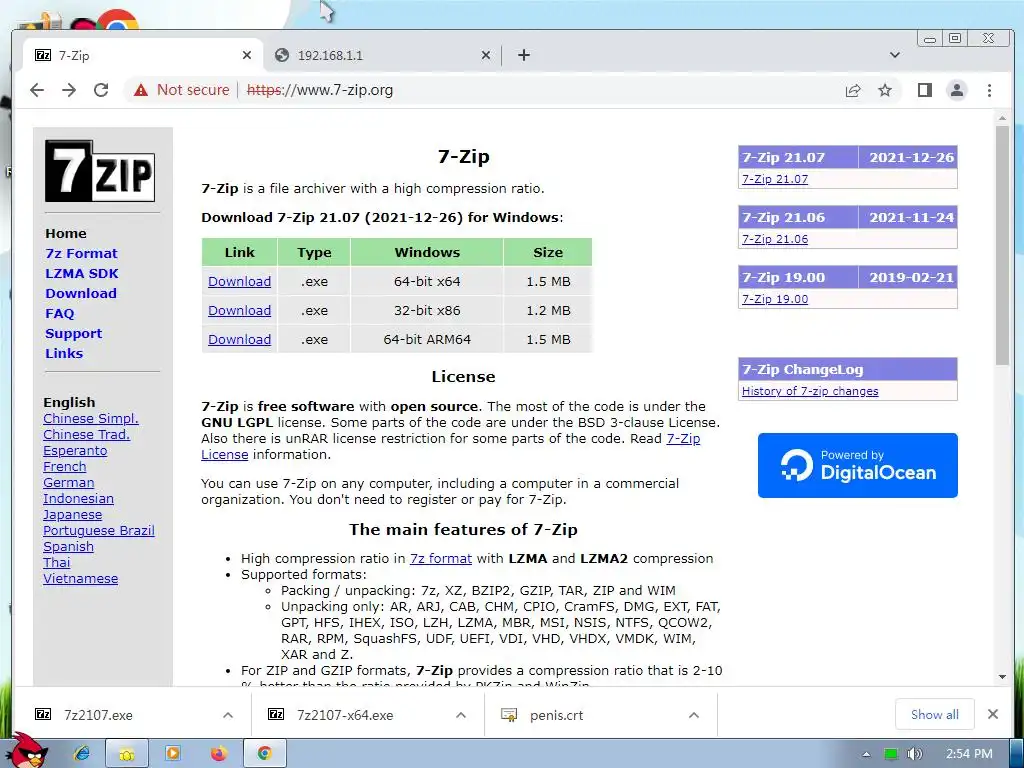1024x768 pixels.
Task: Switch language to Vietnamese
Action: (80, 579)
